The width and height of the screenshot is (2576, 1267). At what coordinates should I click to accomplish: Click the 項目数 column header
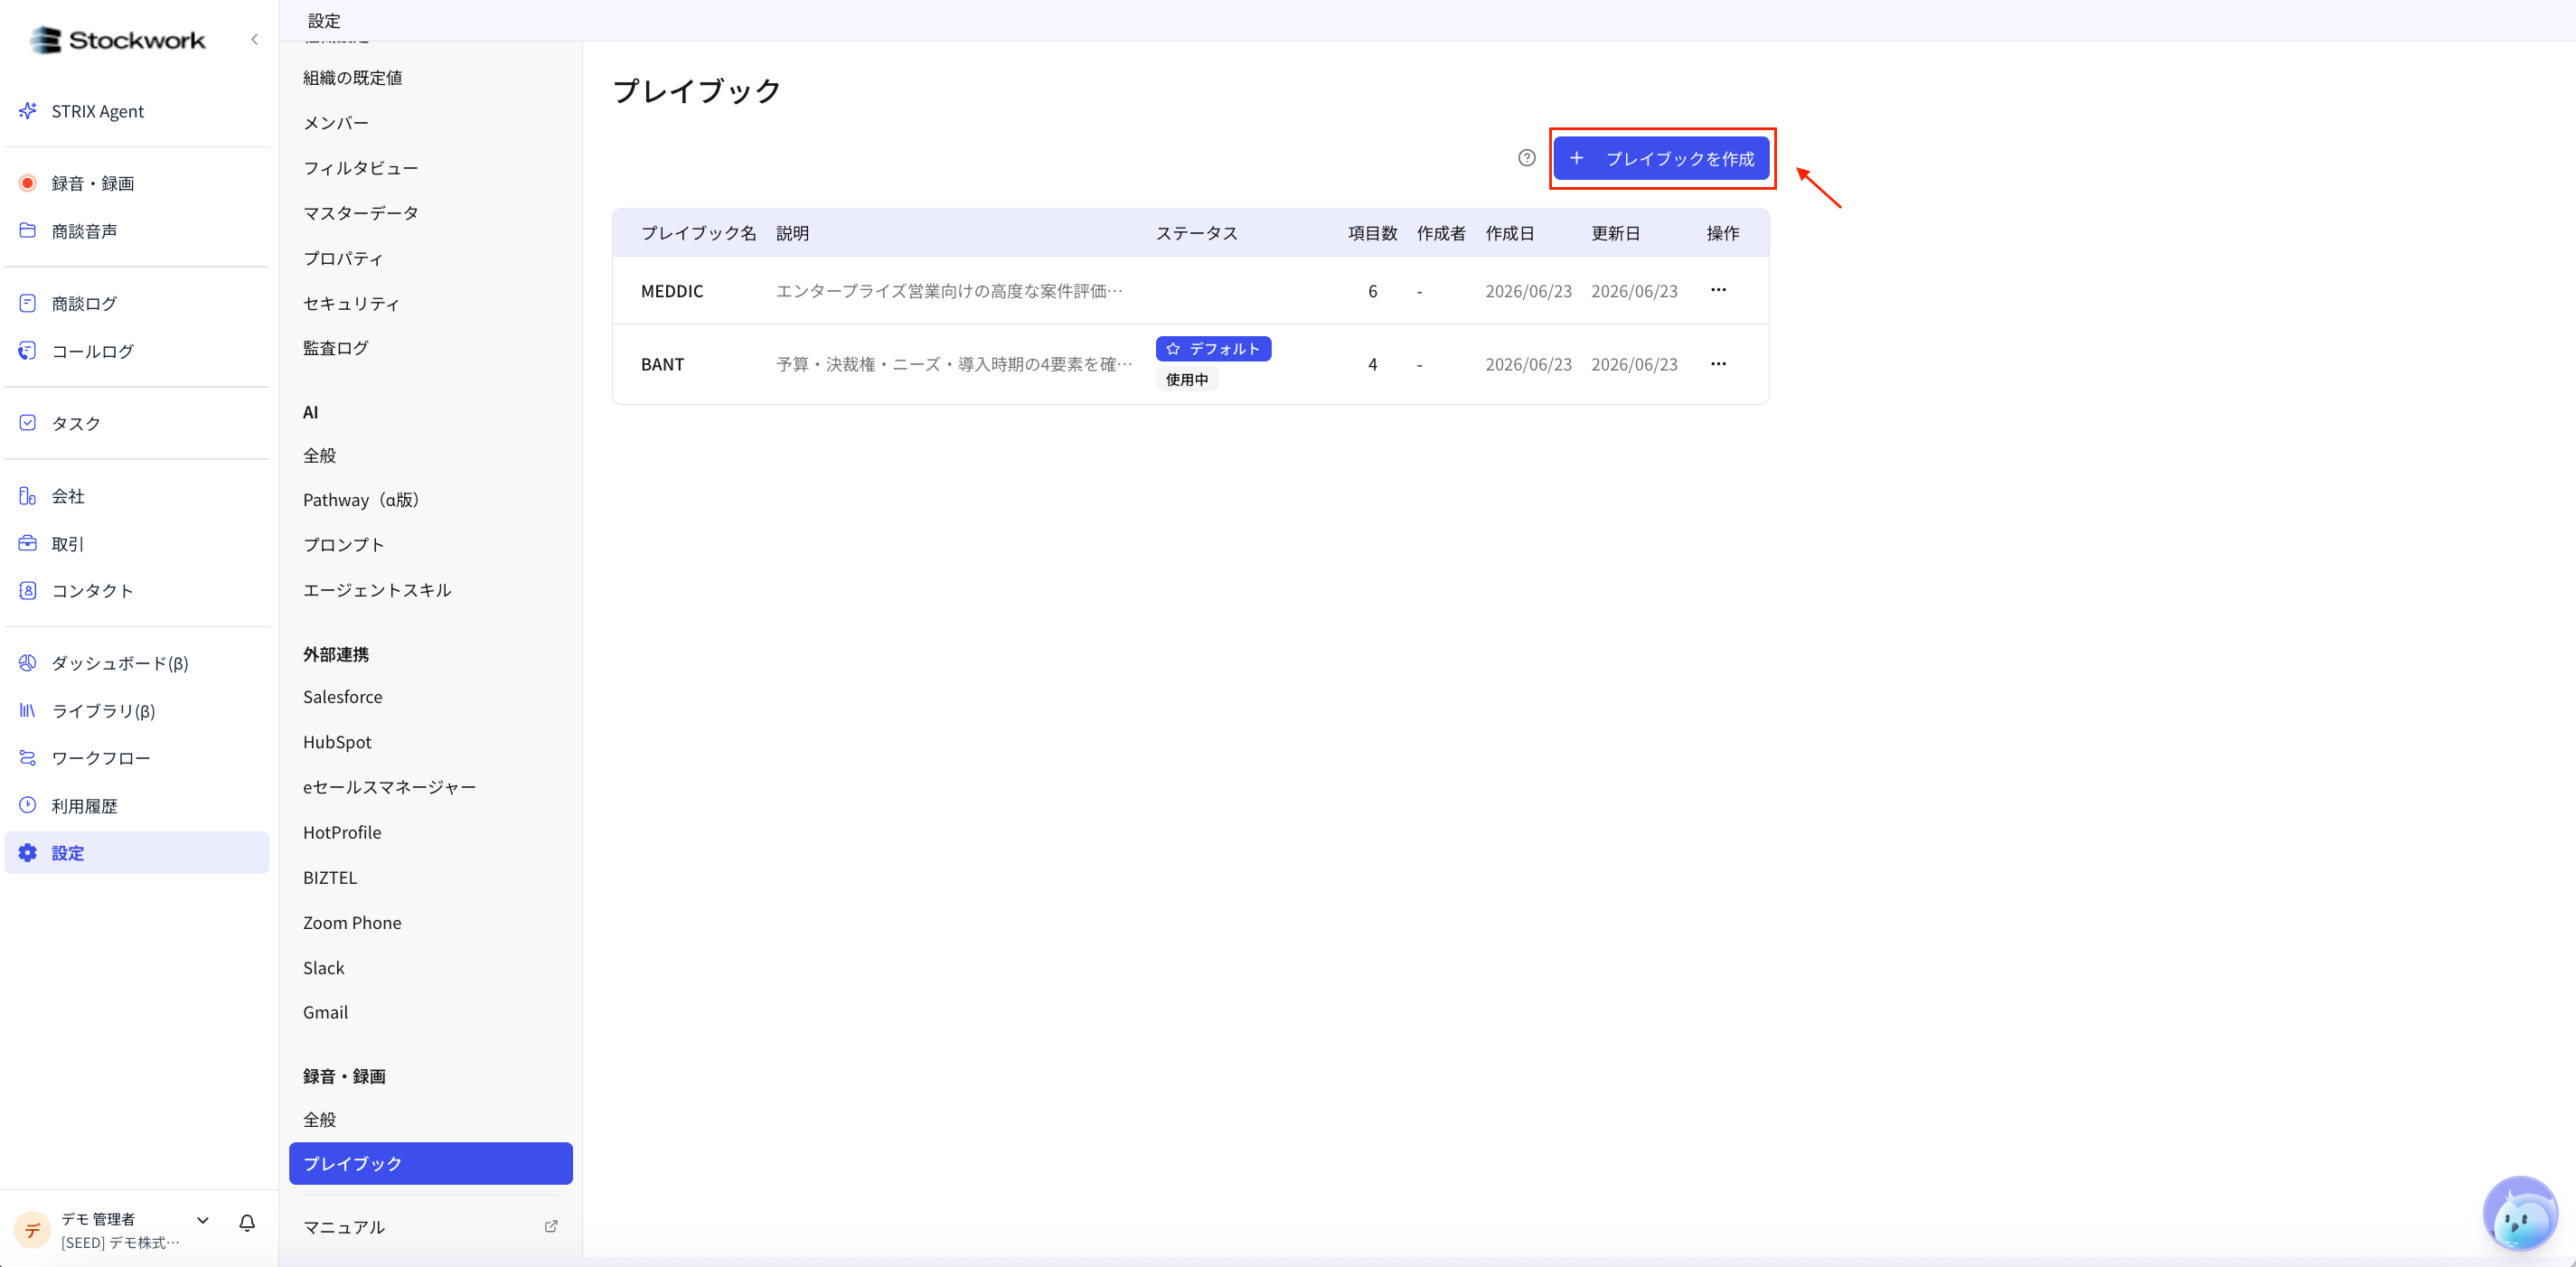1372,233
